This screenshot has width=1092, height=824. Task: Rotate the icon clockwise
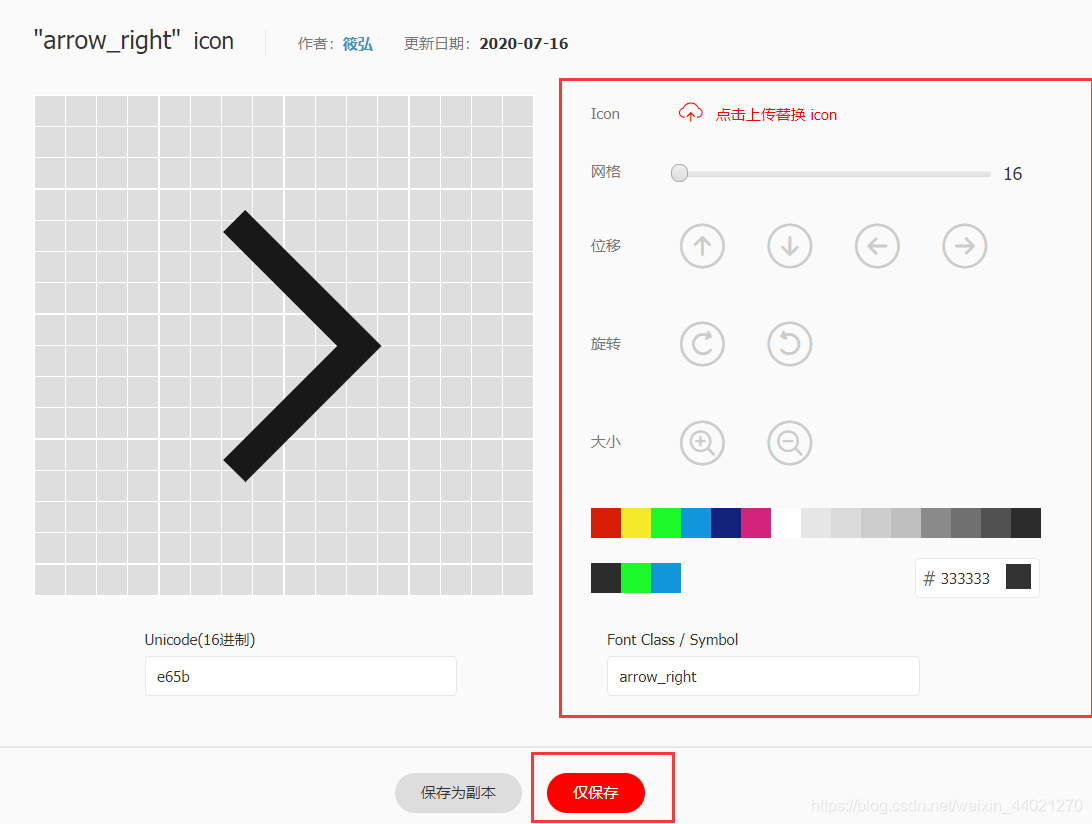pos(702,344)
